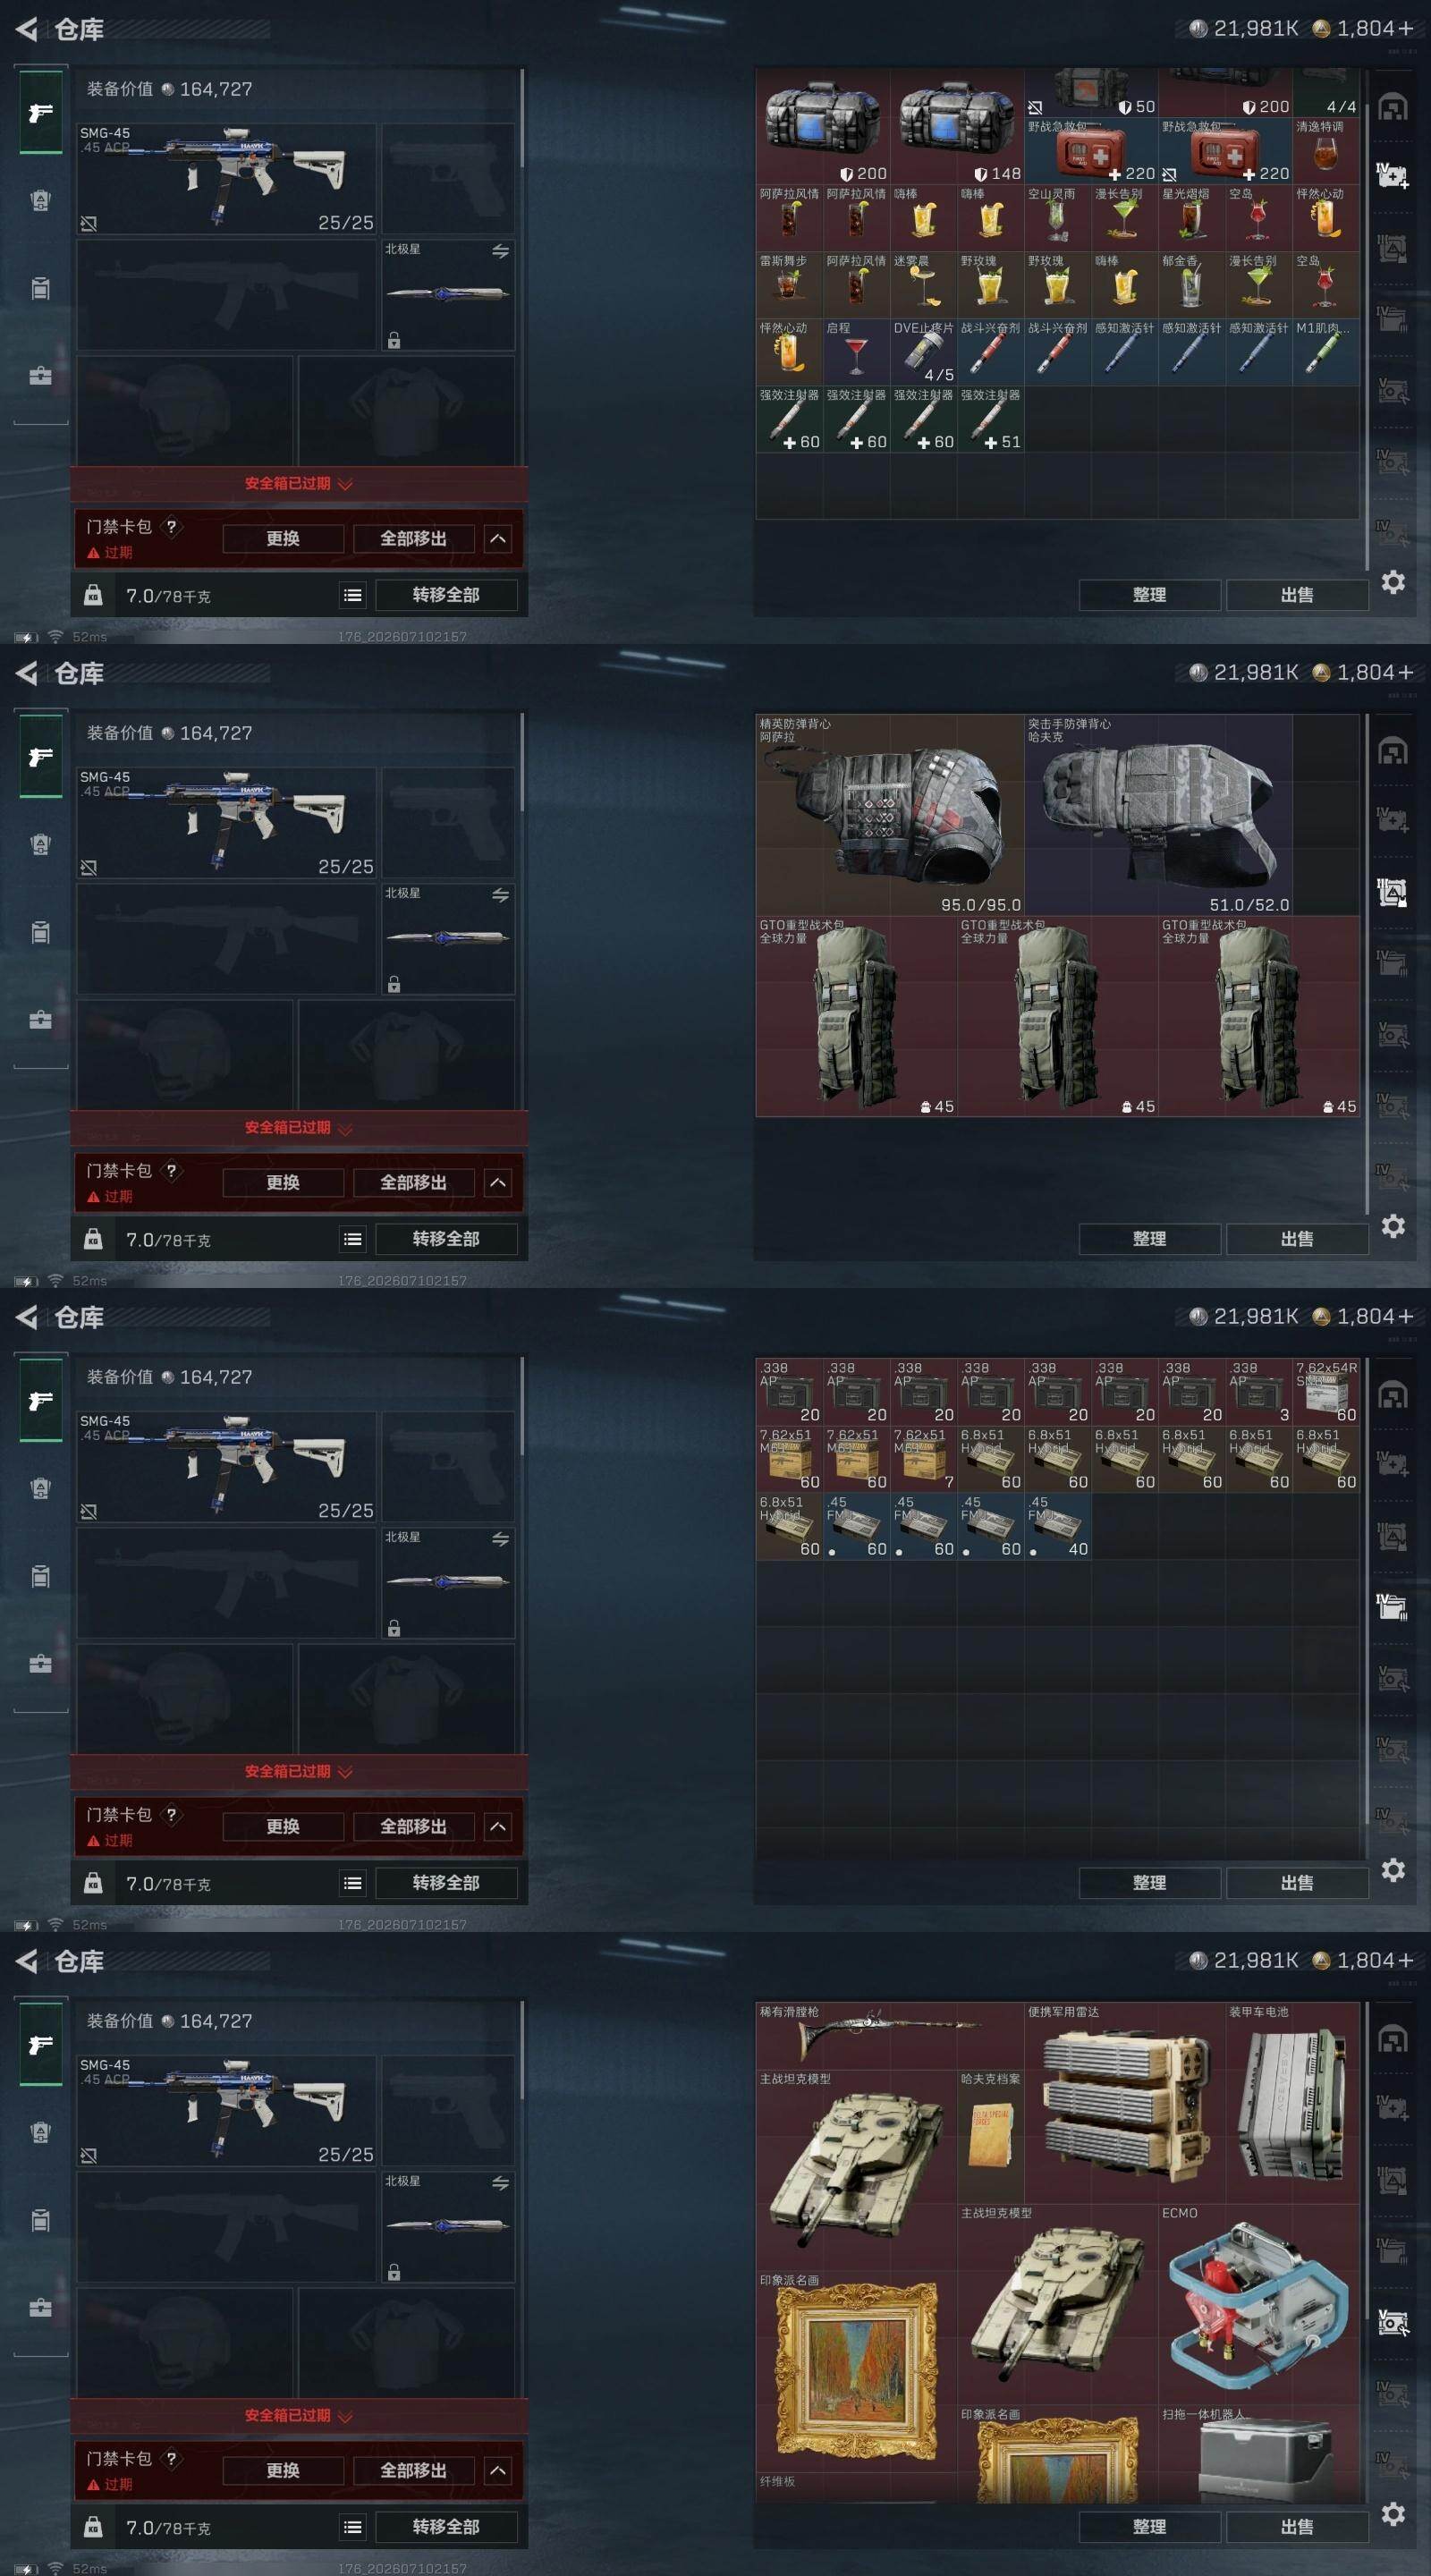This screenshot has height=2576, width=1431.
Task: Select the M1肌肉 green injector item
Action: (1325, 352)
